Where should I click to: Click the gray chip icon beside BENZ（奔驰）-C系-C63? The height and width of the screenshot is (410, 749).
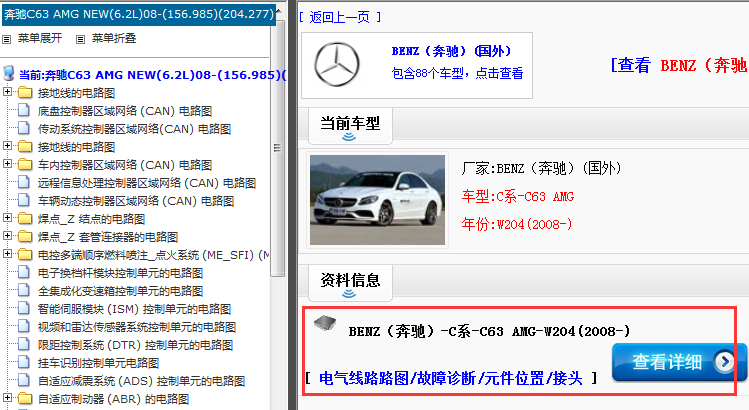click(x=325, y=324)
